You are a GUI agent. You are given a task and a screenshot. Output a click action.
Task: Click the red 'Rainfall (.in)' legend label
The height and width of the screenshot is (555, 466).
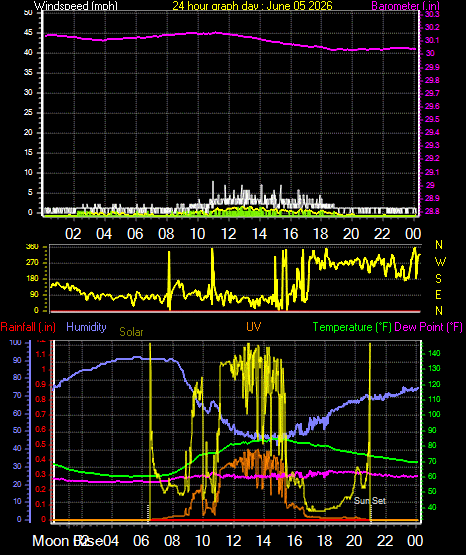[28, 327]
